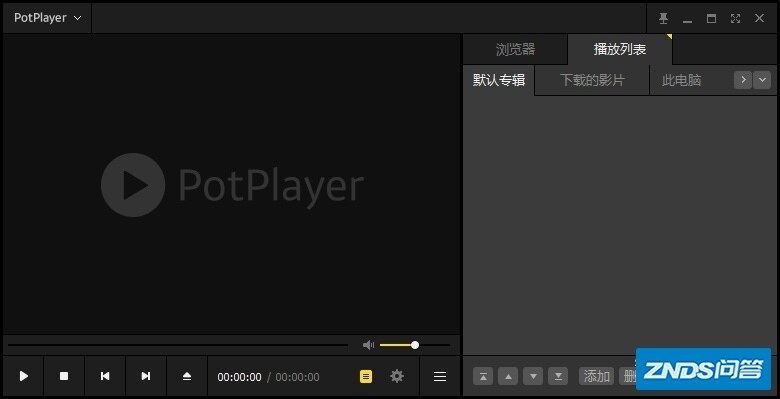The height and width of the screenshot is (399, 780).
Task: Open the PotPlayer main menu dropdown
Action: click(47, 18)
